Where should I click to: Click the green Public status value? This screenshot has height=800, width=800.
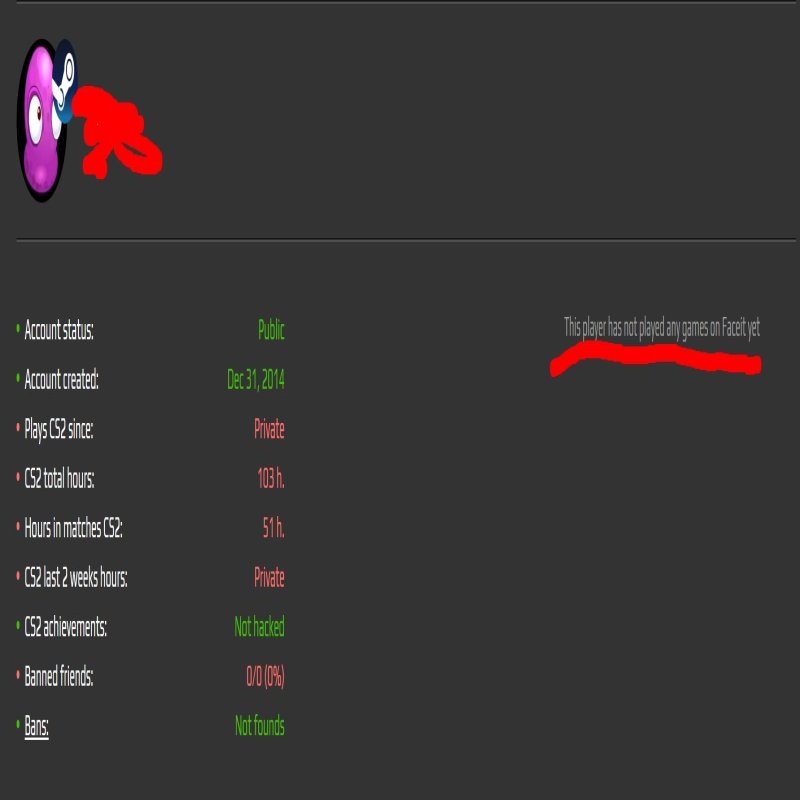point(271,330)
